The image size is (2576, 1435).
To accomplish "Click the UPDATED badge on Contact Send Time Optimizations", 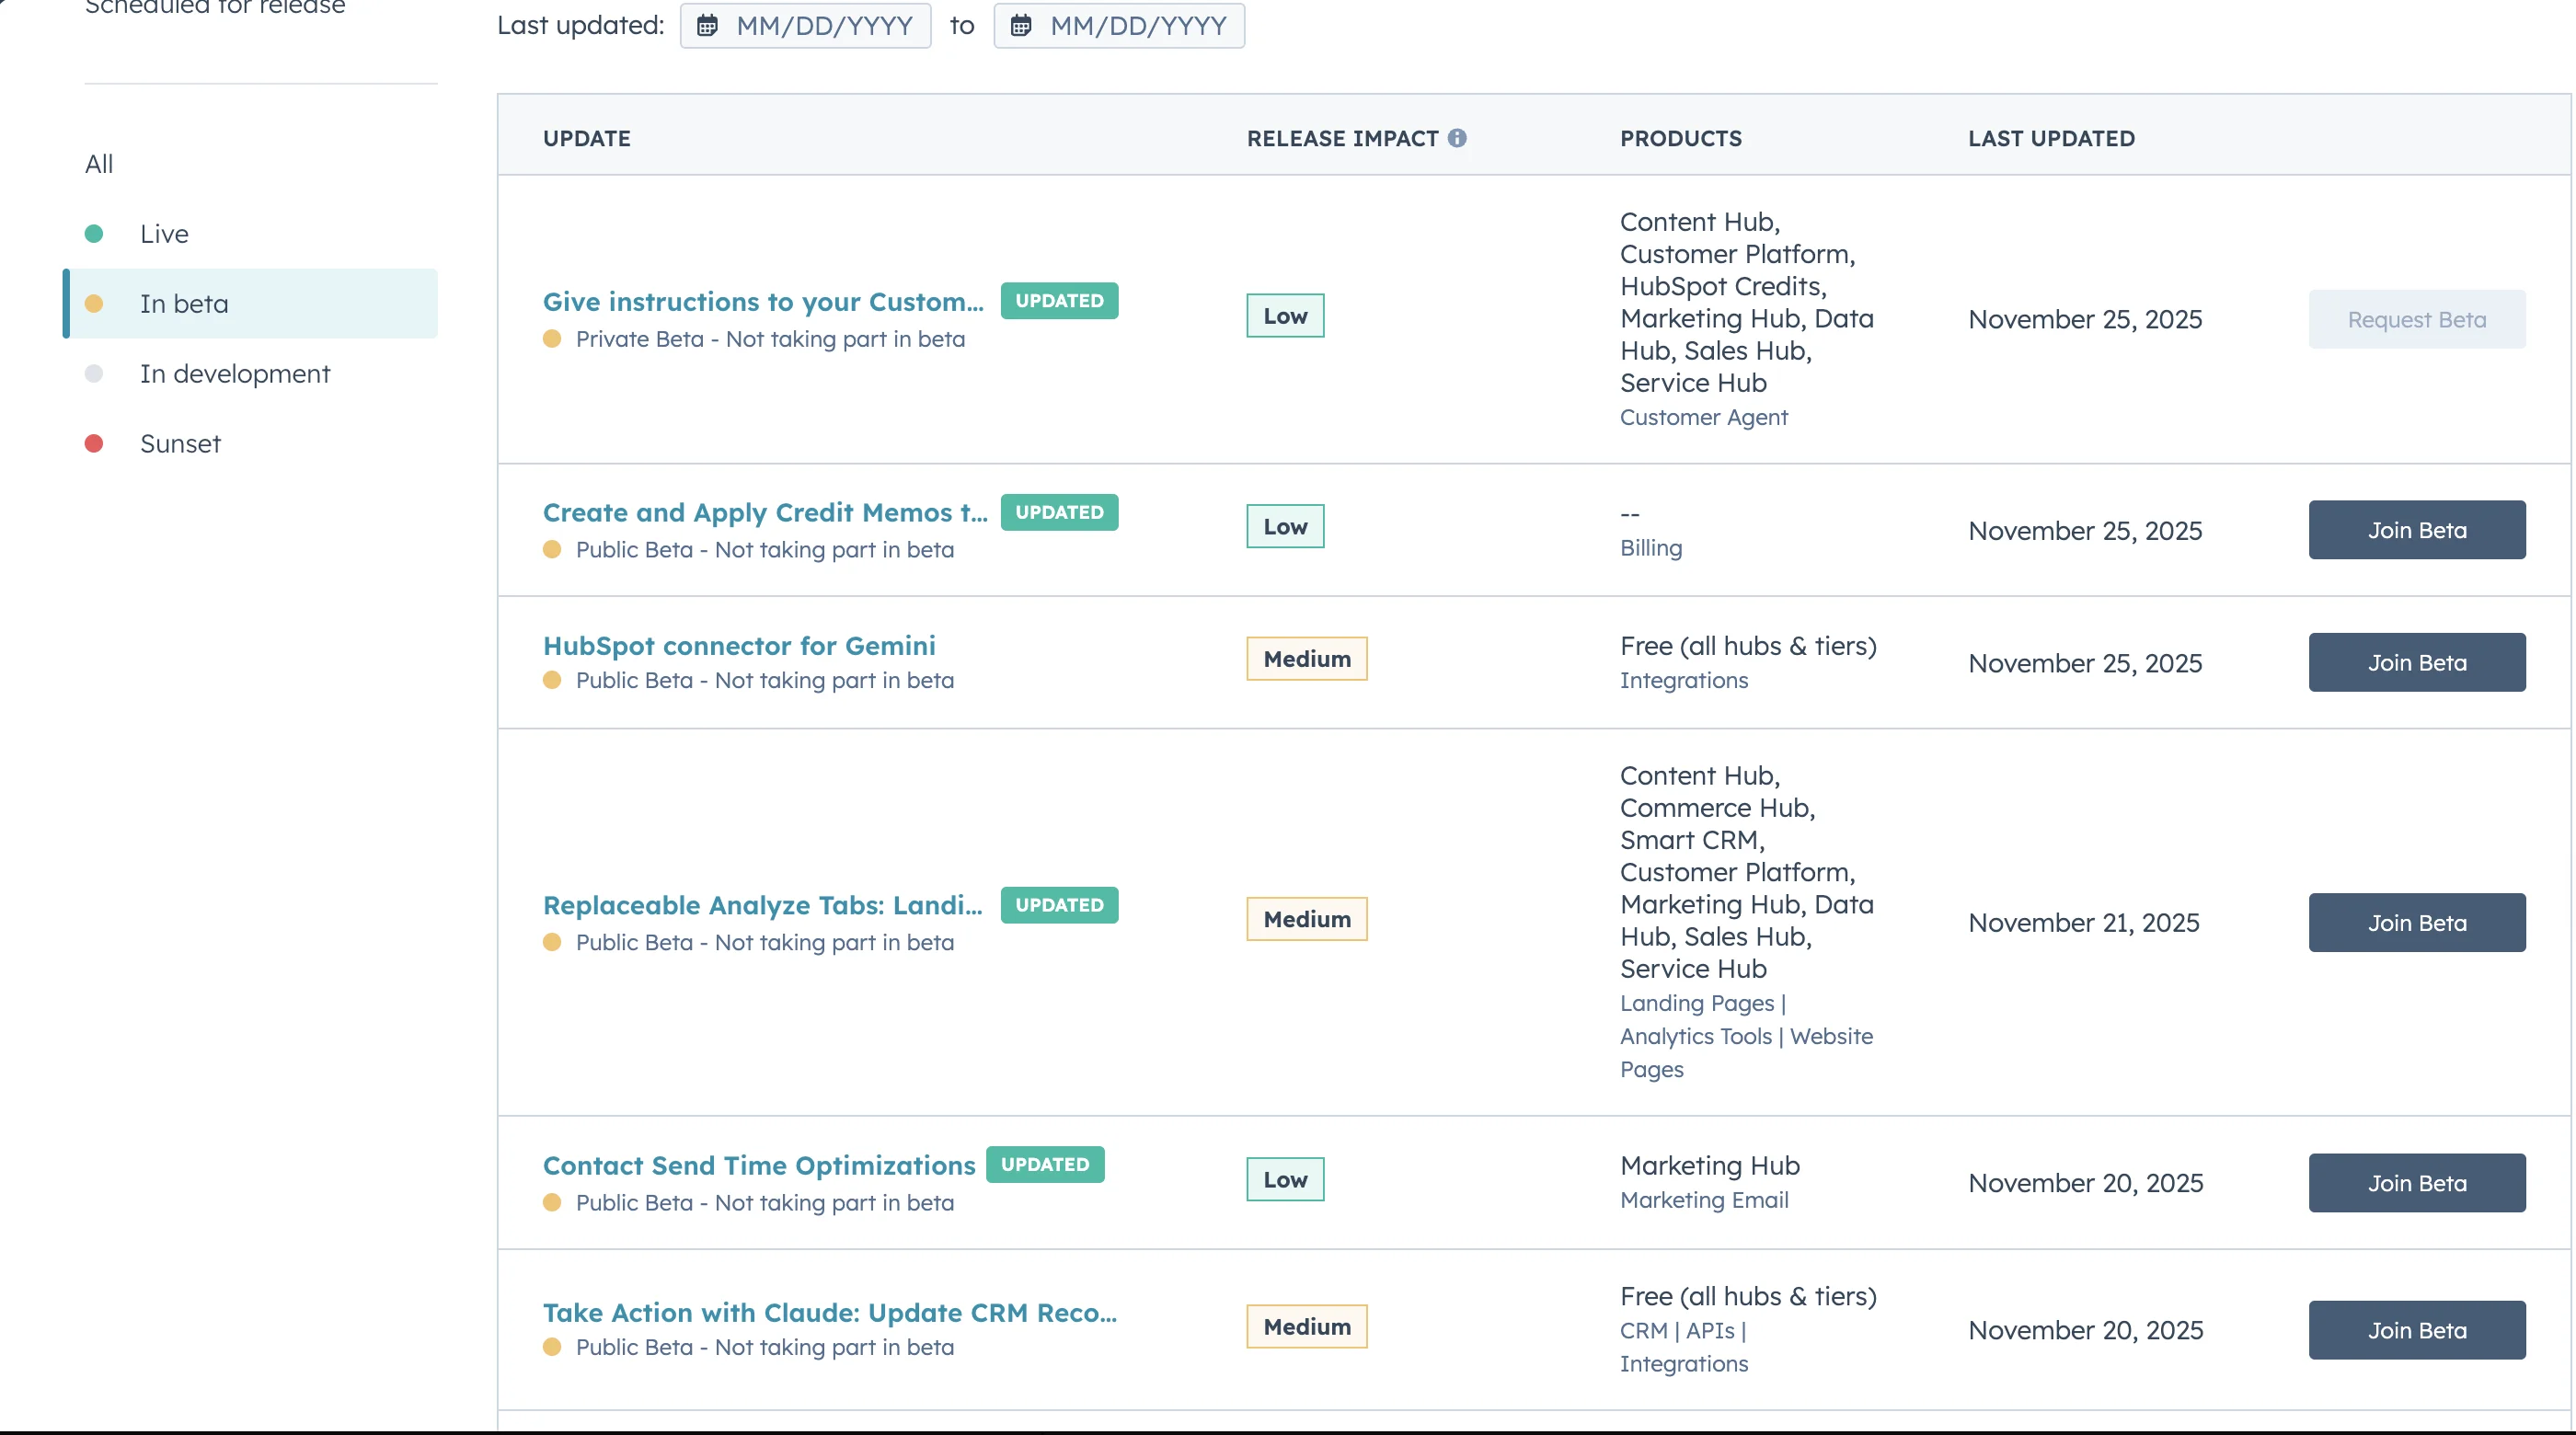I will [1046, 1164].
